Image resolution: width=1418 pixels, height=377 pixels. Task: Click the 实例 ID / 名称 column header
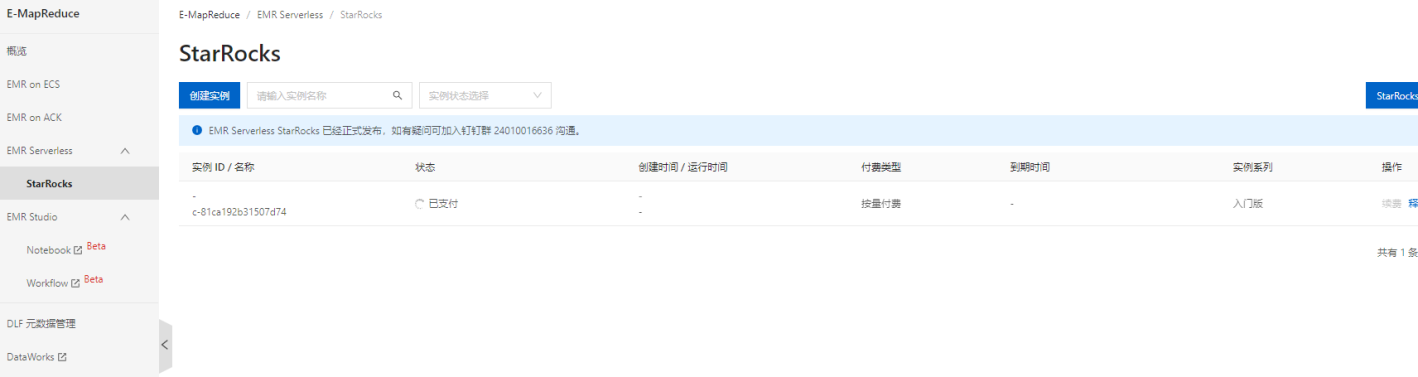[x=223, y=167]
